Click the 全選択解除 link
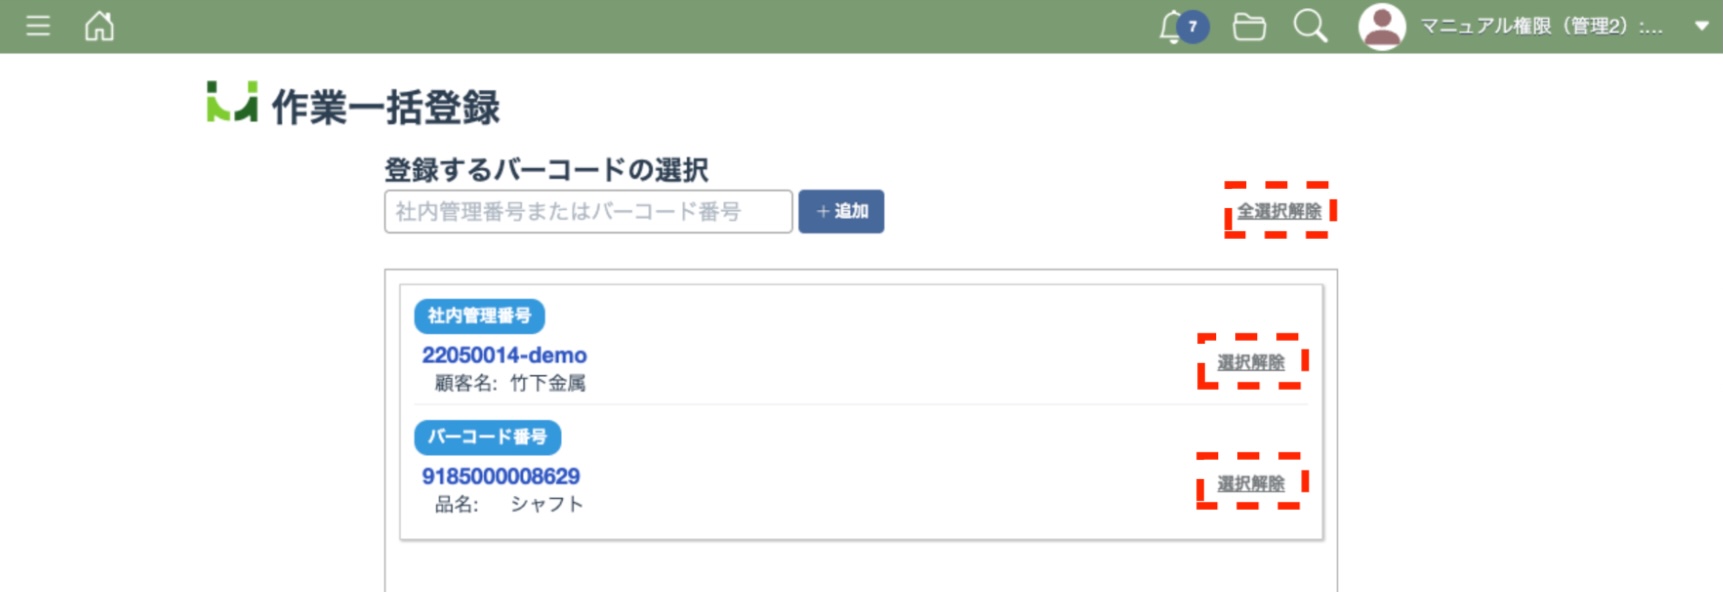1723x592 pixels. [1279, 211]
